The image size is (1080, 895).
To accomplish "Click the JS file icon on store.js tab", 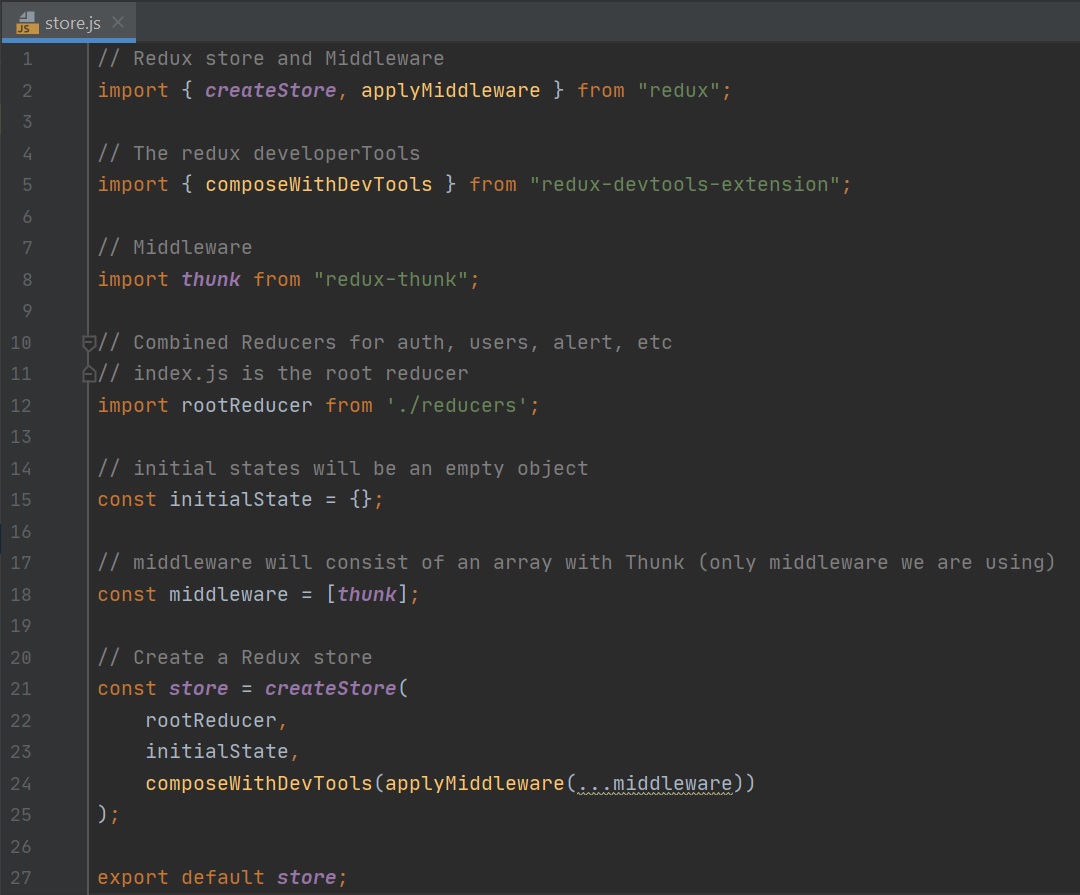I will (x=28, y=22).
